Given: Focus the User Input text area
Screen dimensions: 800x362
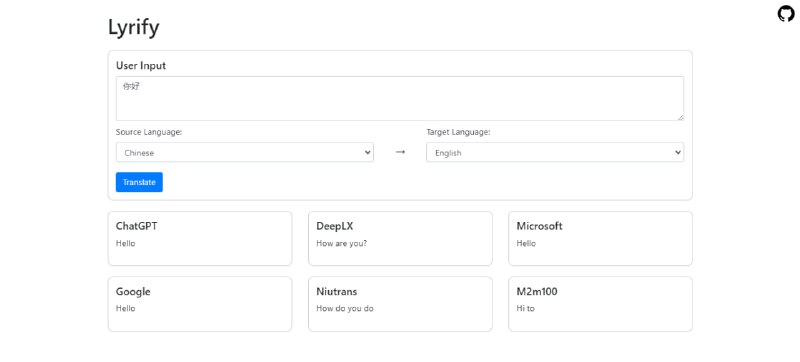Looking at the screenshot, I should (400, 98).
